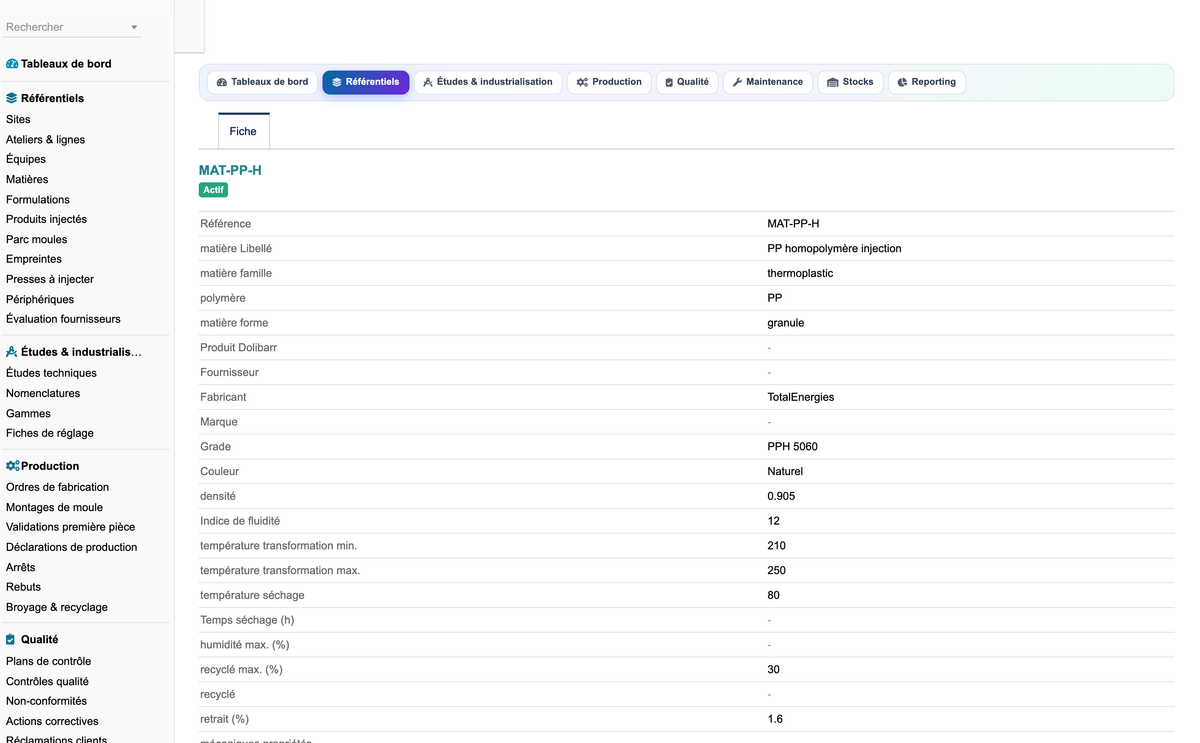Click the pie chart icon in Reporting tab

902,82
